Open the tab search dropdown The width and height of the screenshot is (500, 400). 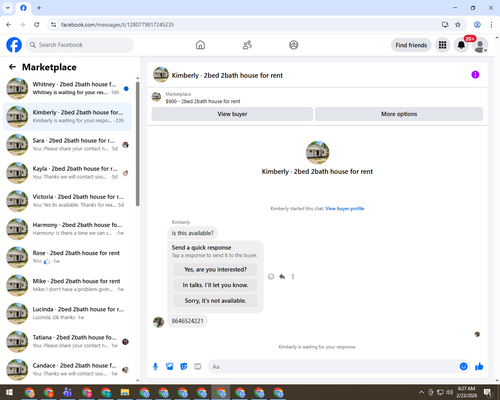coord(8,8)
